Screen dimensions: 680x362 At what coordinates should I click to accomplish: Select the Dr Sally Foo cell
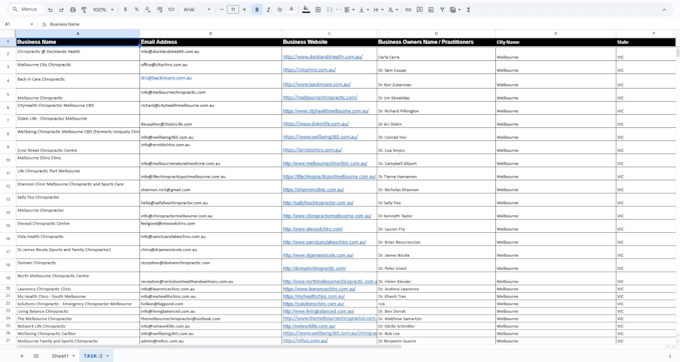[x=436, y=200]
